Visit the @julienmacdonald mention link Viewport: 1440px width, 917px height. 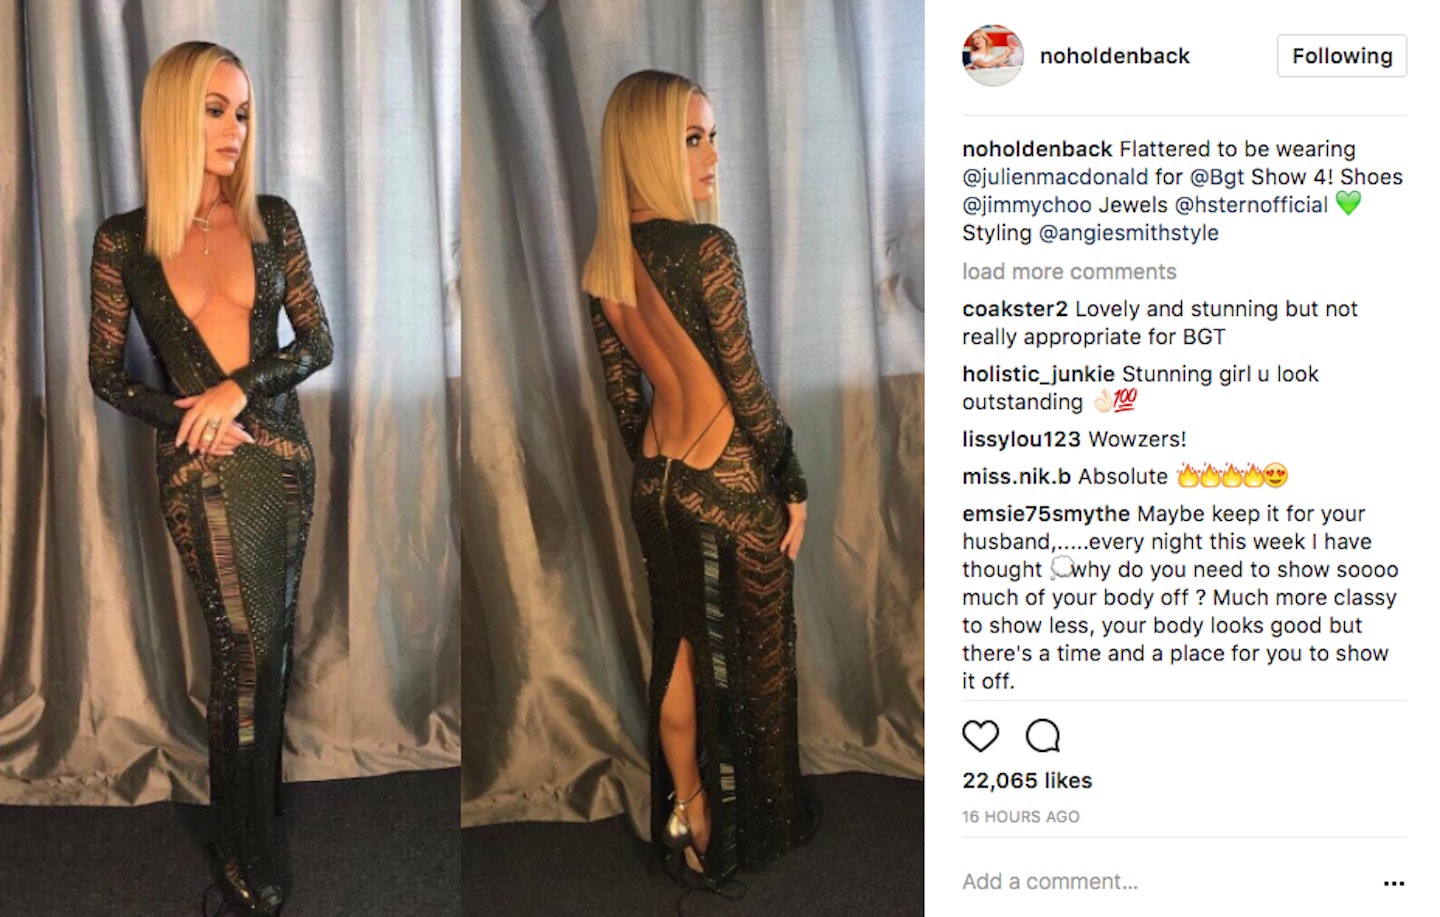tap(1055, 177)
